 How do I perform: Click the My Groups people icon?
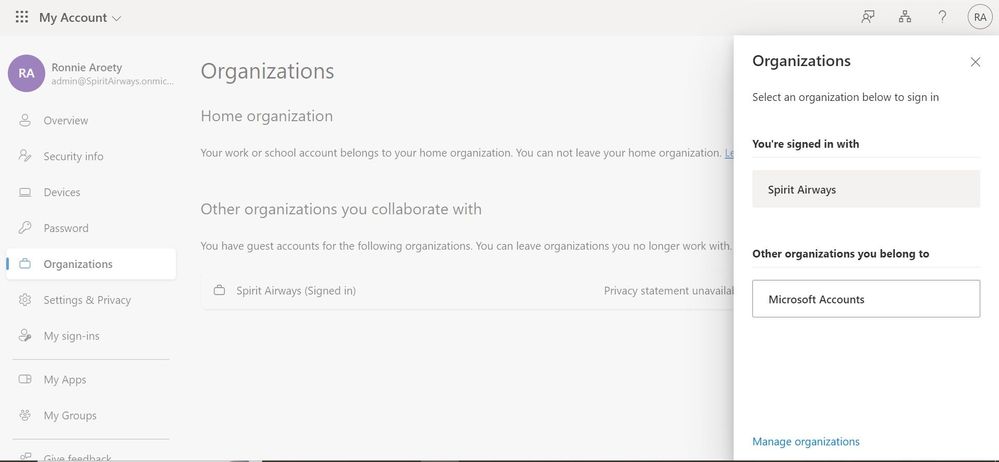tap(25, 415)
